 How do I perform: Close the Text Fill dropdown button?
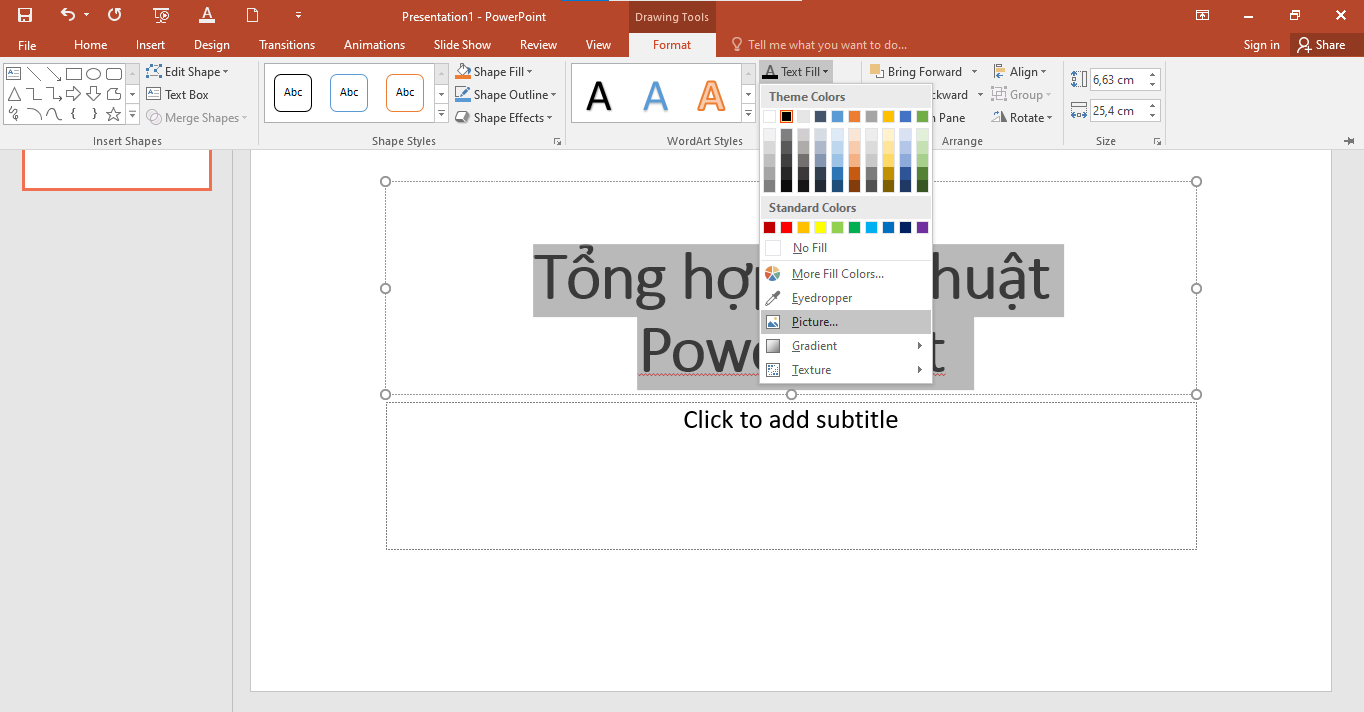pyautogui.click(x=795, y=72)
